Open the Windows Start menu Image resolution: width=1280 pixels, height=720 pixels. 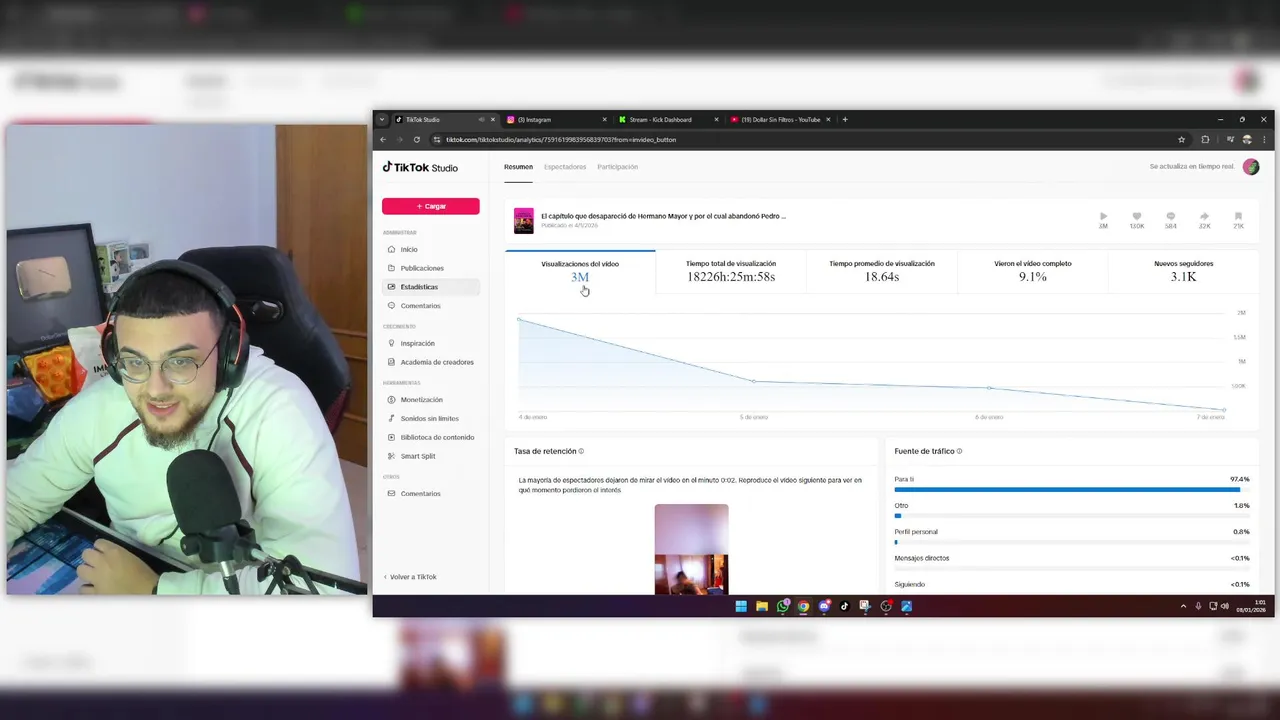pos(741,606)
